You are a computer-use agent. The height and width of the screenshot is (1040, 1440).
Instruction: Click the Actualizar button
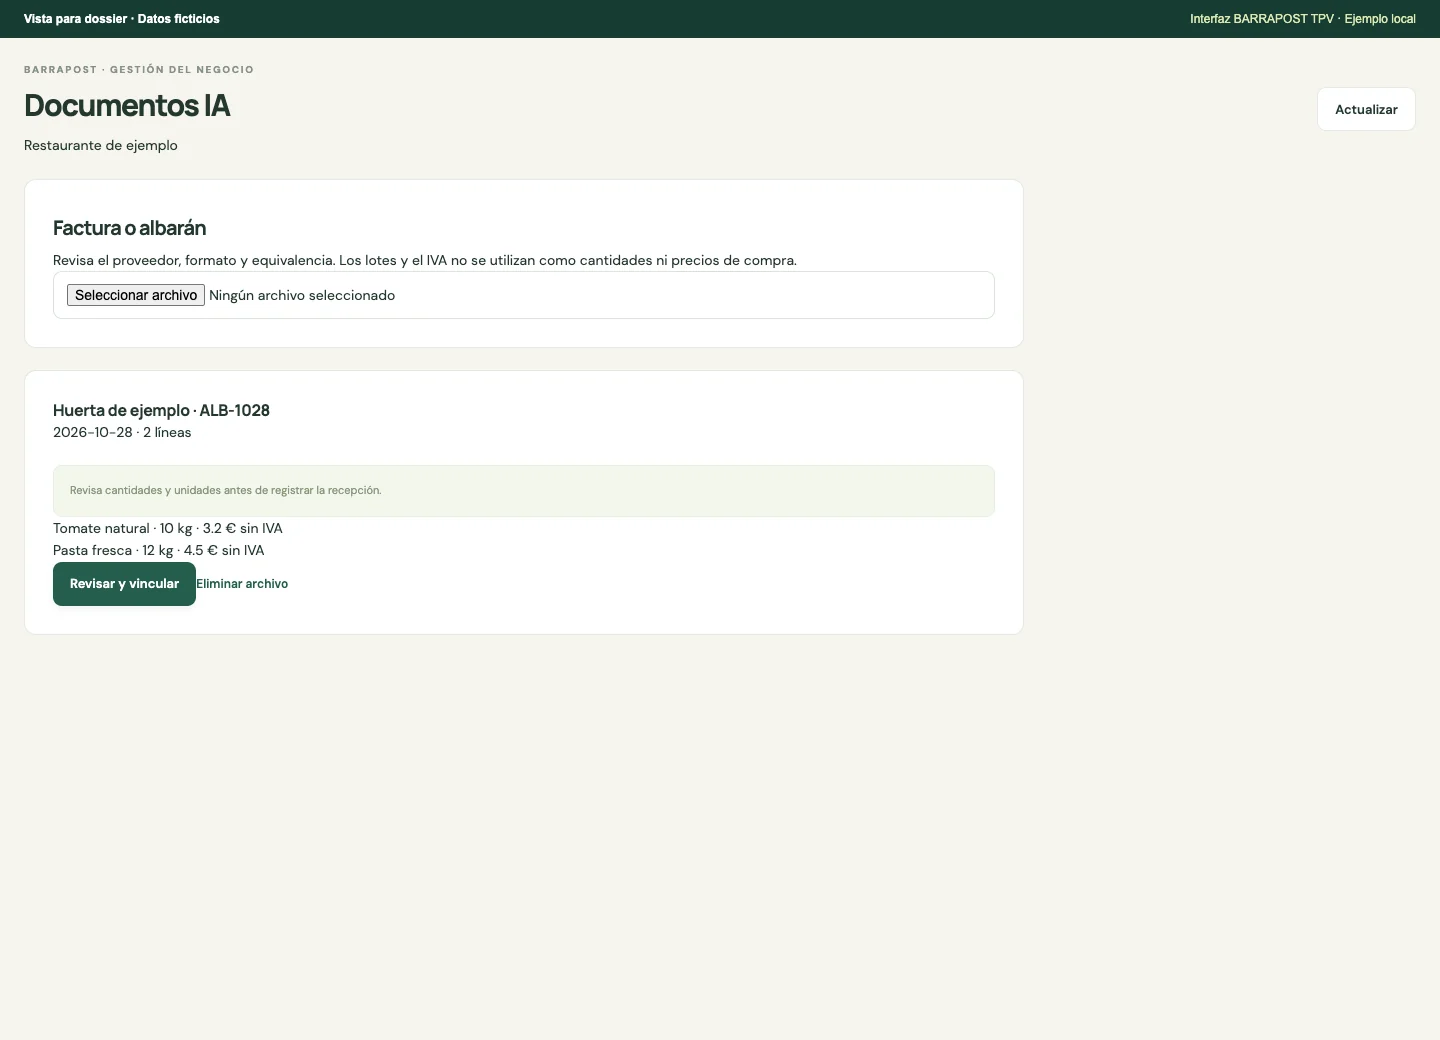(1366, 109)
